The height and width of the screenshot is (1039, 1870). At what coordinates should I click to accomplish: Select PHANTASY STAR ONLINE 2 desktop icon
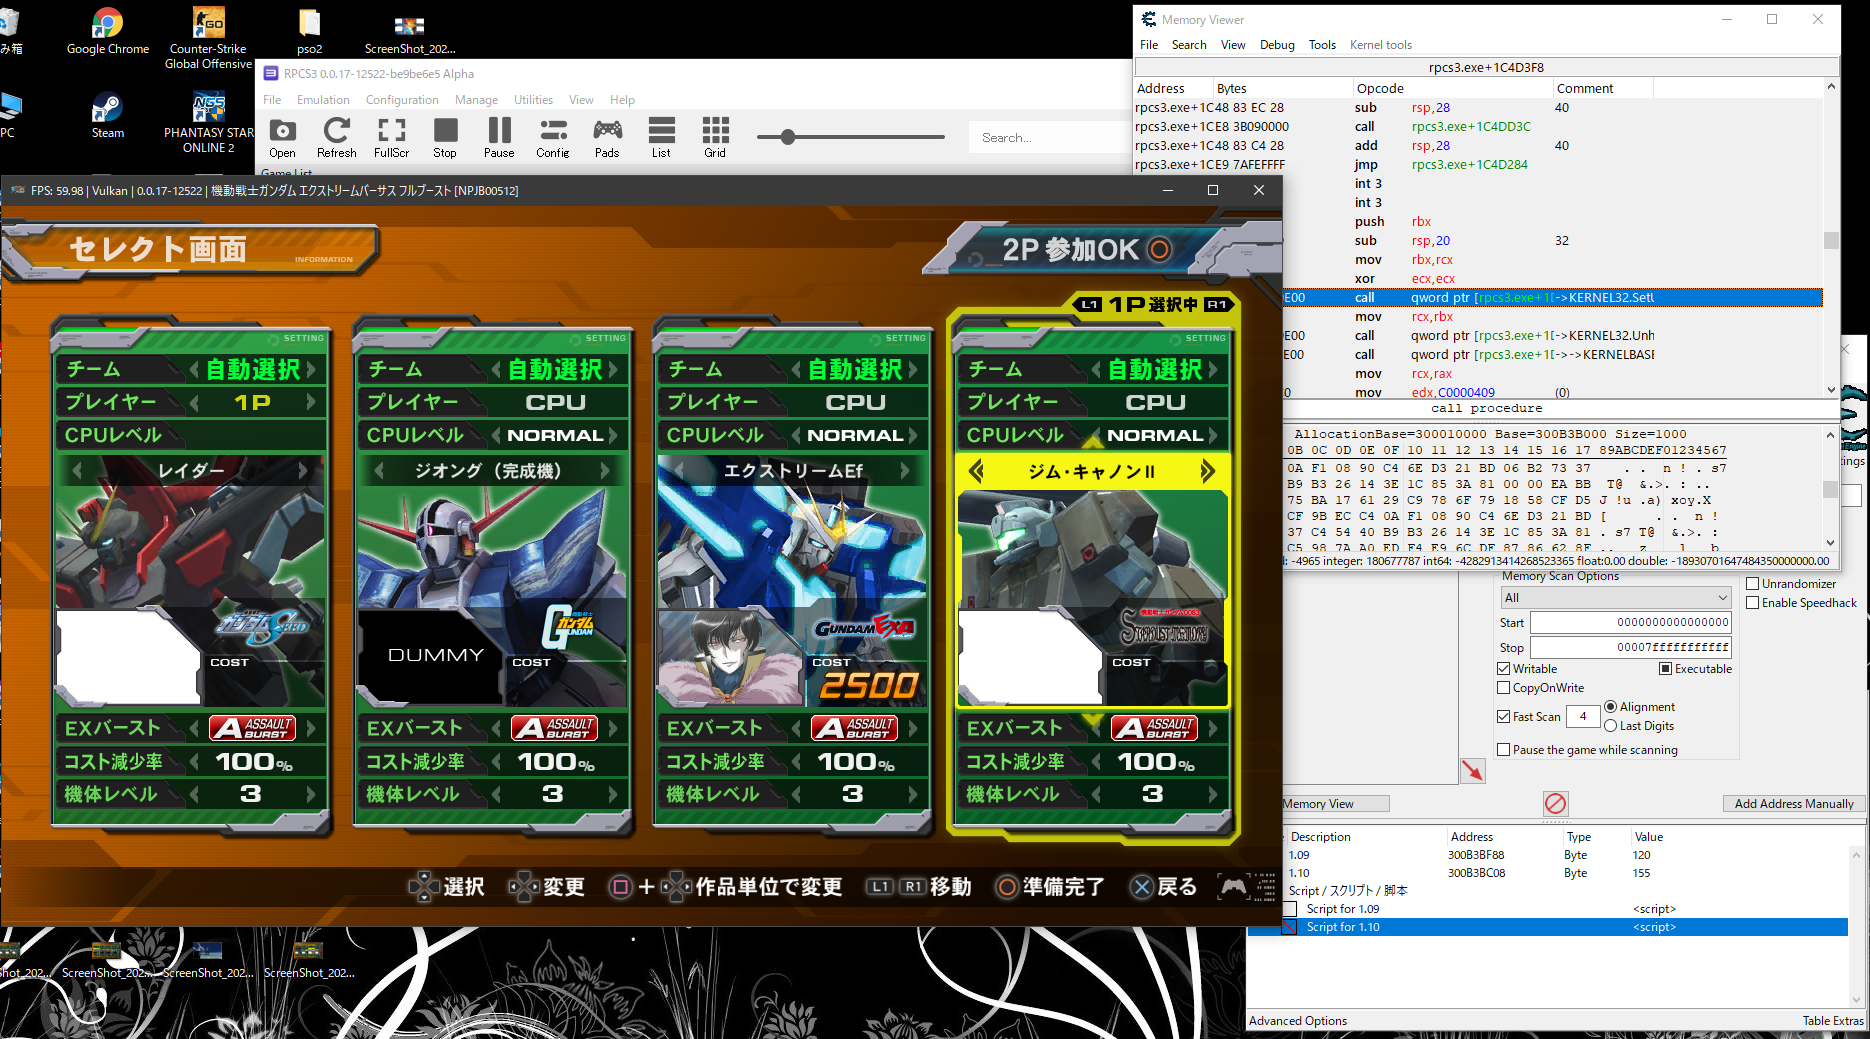(208, 122)
